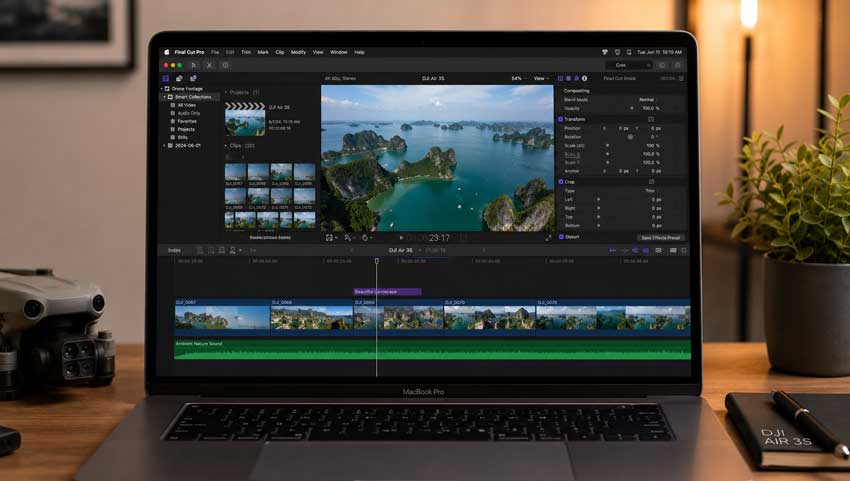This screenshot has height=481, width=850.
Task: Toggle the Distort effect checkbox
Action: click(x=561, y=237)
